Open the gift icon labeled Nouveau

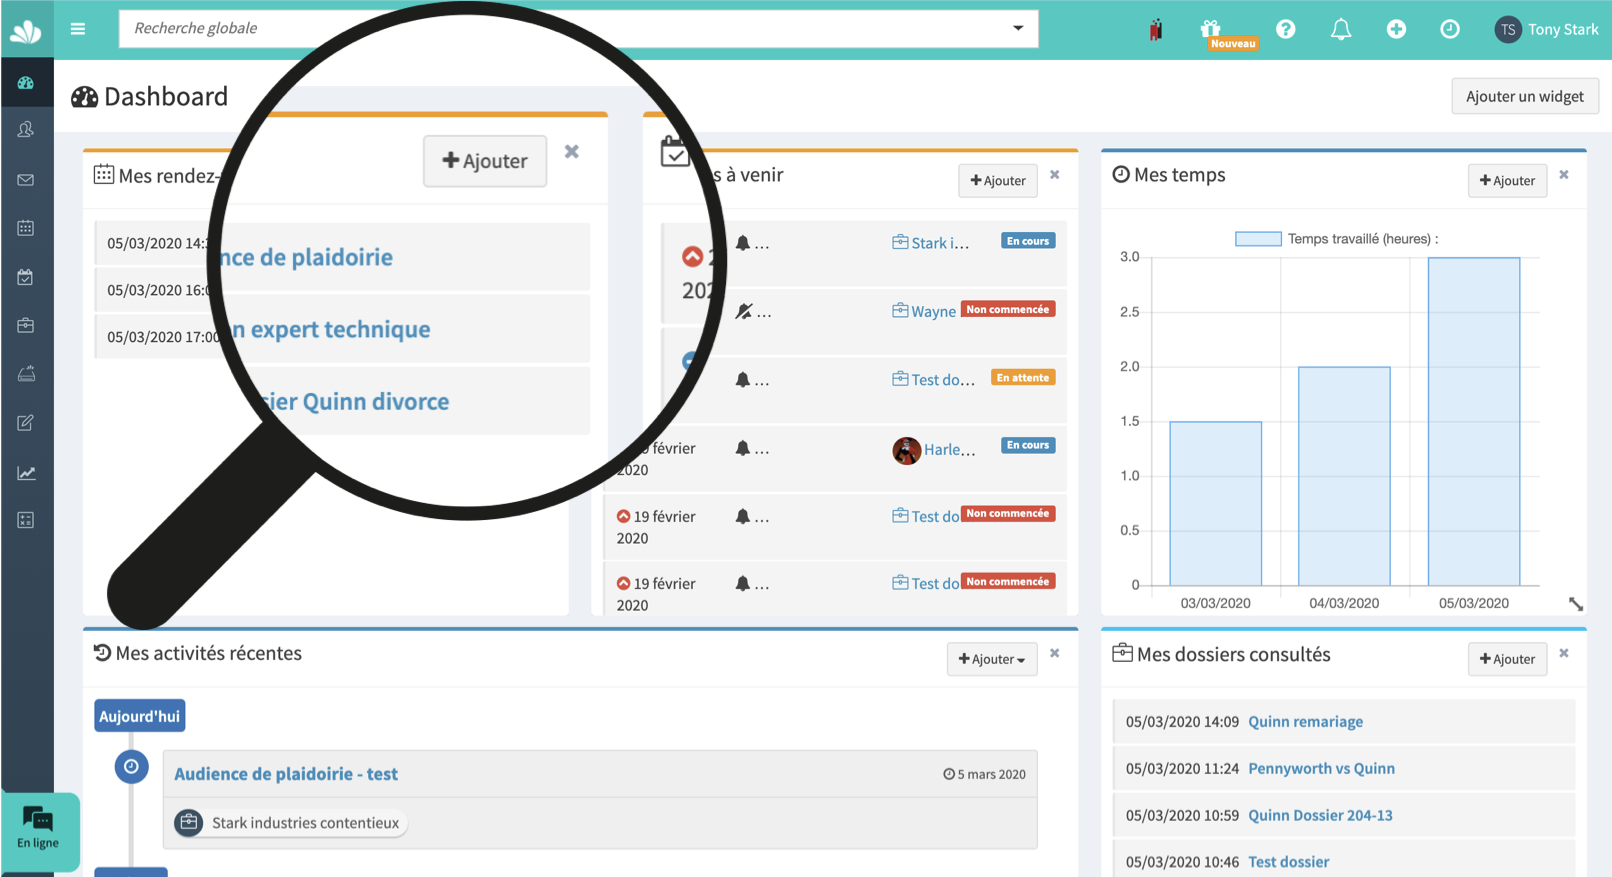pos(1211,29)
